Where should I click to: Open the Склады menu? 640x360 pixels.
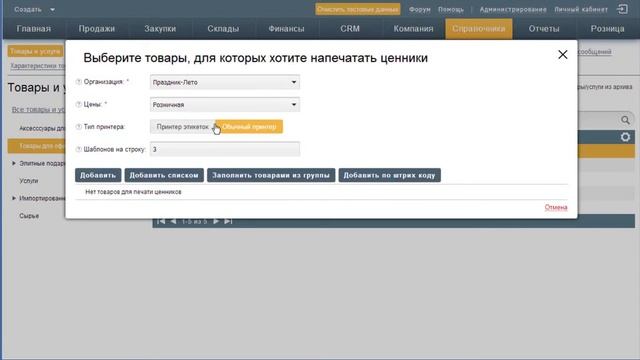click(x=223, y=29)
